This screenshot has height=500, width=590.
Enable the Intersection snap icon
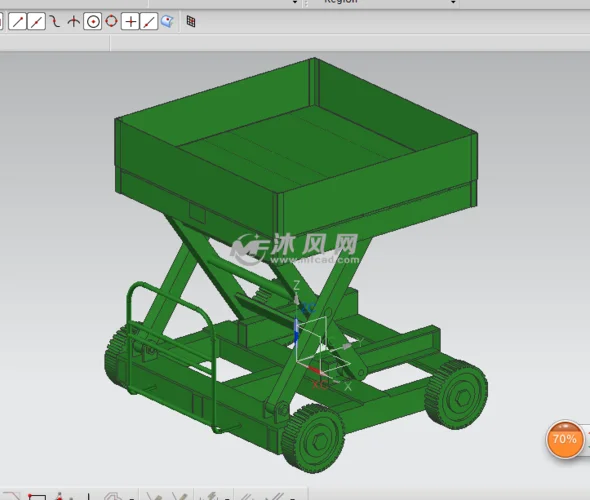point(74,21)
